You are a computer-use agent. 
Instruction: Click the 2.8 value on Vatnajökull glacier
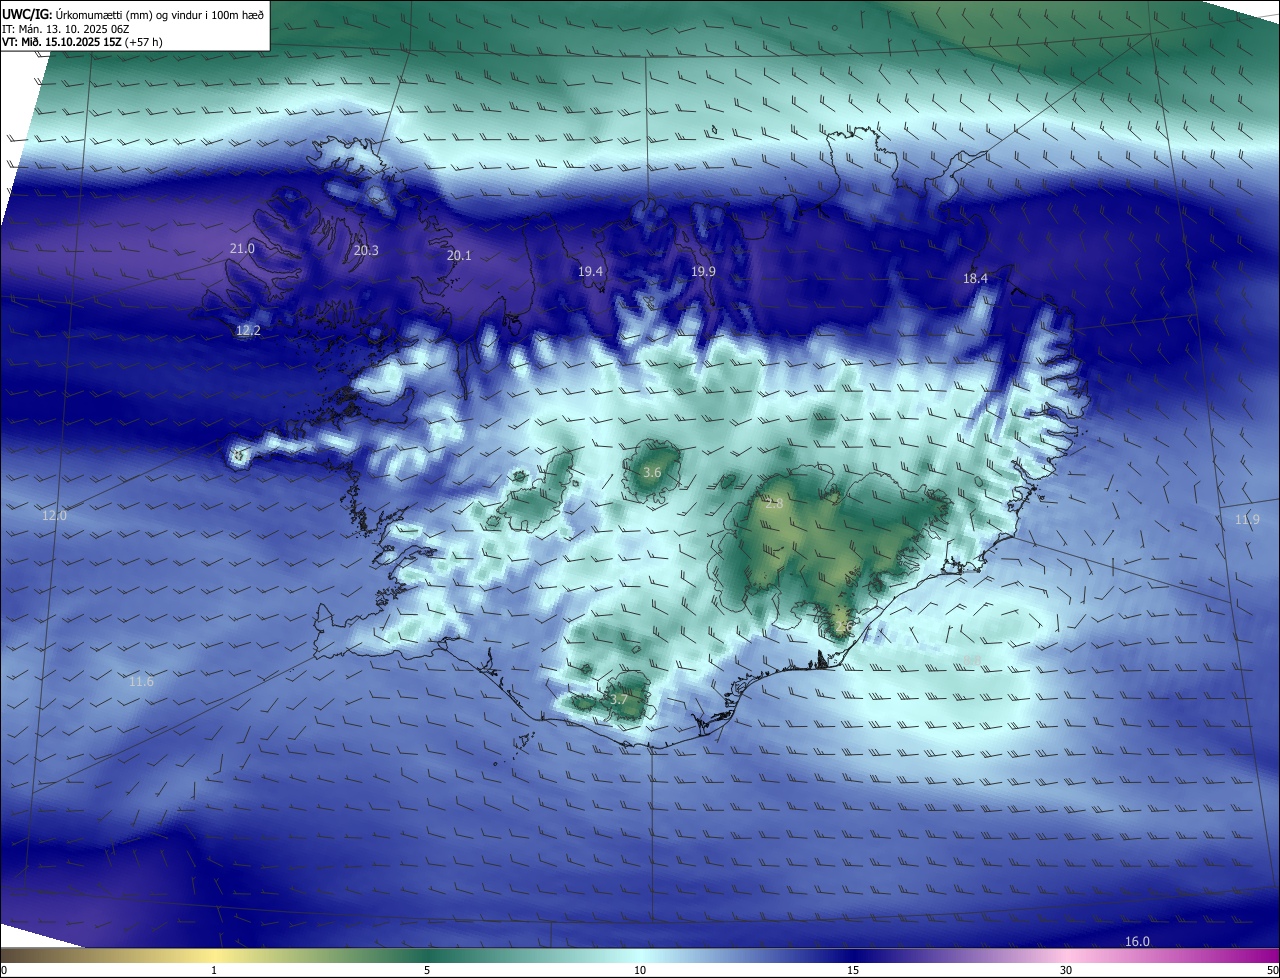click(x=774, y=504)
